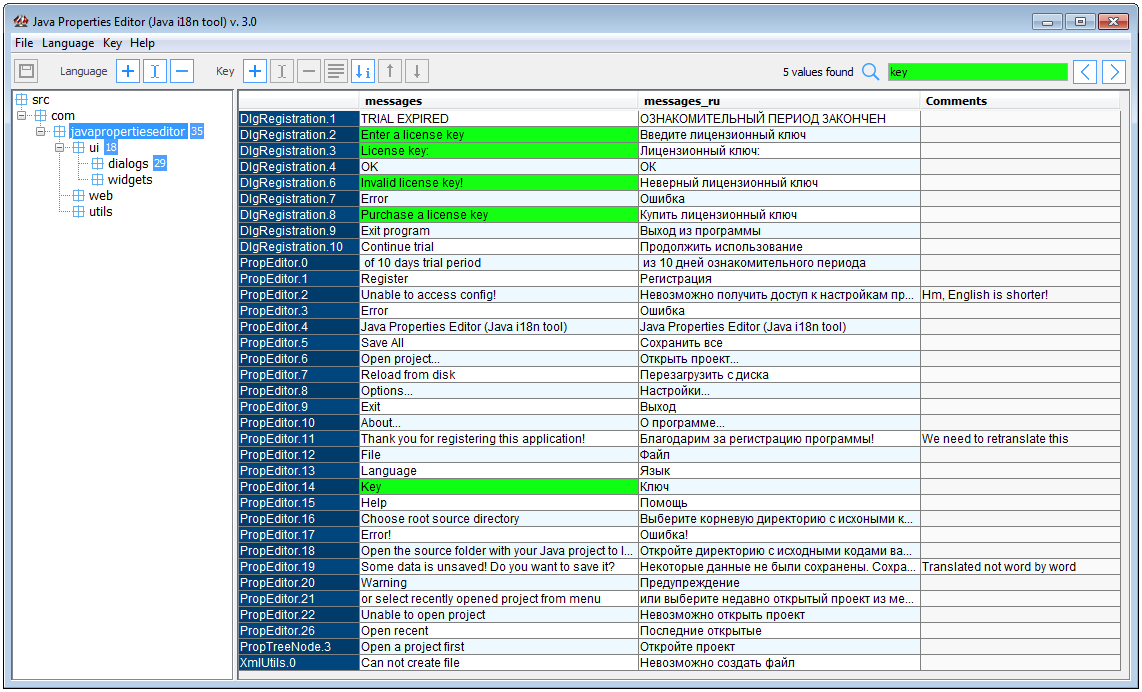Open the File menu
Image resolution: width=1142 pixels, height=692 pixels.
click(x=24, y=43)
